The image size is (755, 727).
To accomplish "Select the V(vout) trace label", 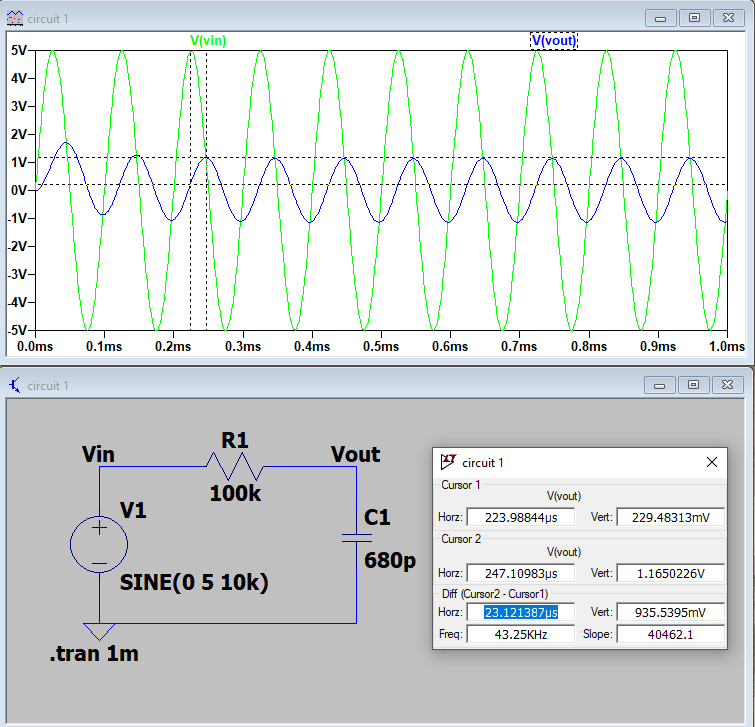I will [553, 40].
